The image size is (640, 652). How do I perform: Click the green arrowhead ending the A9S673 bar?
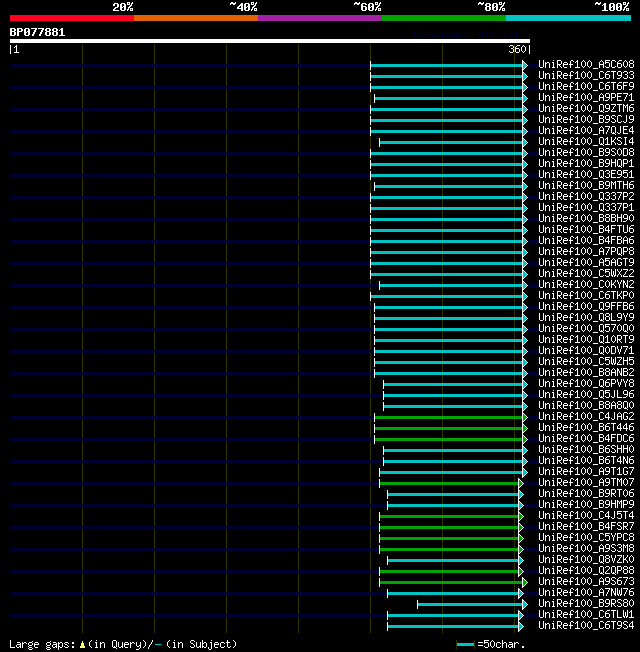coord(525,582)
